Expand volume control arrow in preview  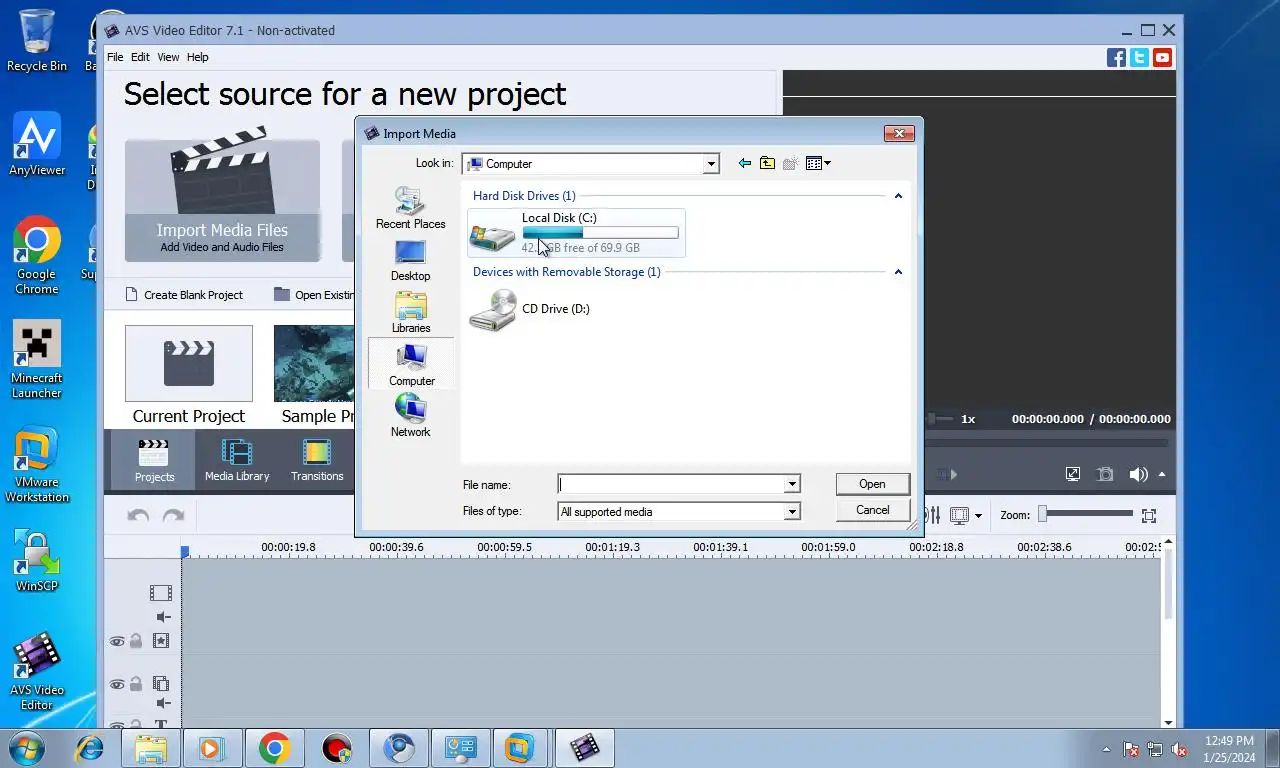point(1162,474)
